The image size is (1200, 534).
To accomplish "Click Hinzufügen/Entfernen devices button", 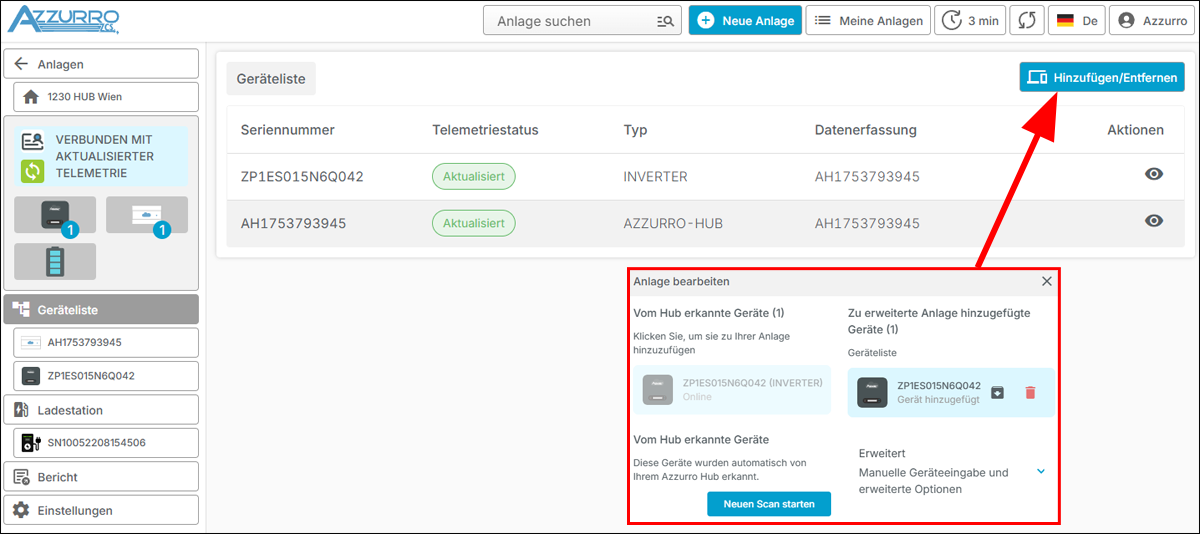I will 1102,77.
